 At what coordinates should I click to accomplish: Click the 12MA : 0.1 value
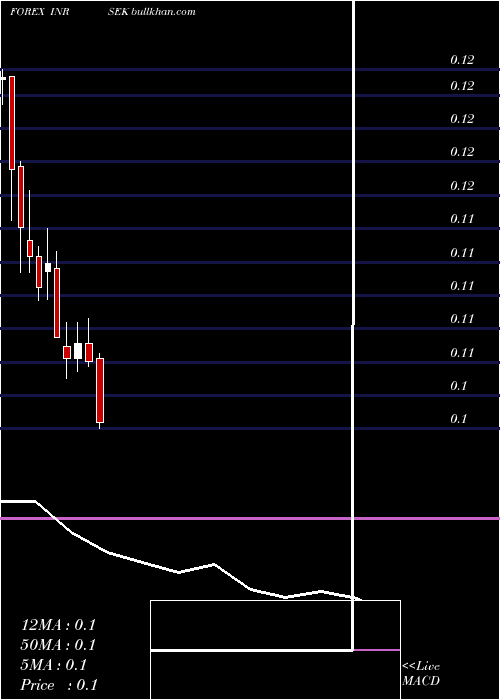coord(58,625)
